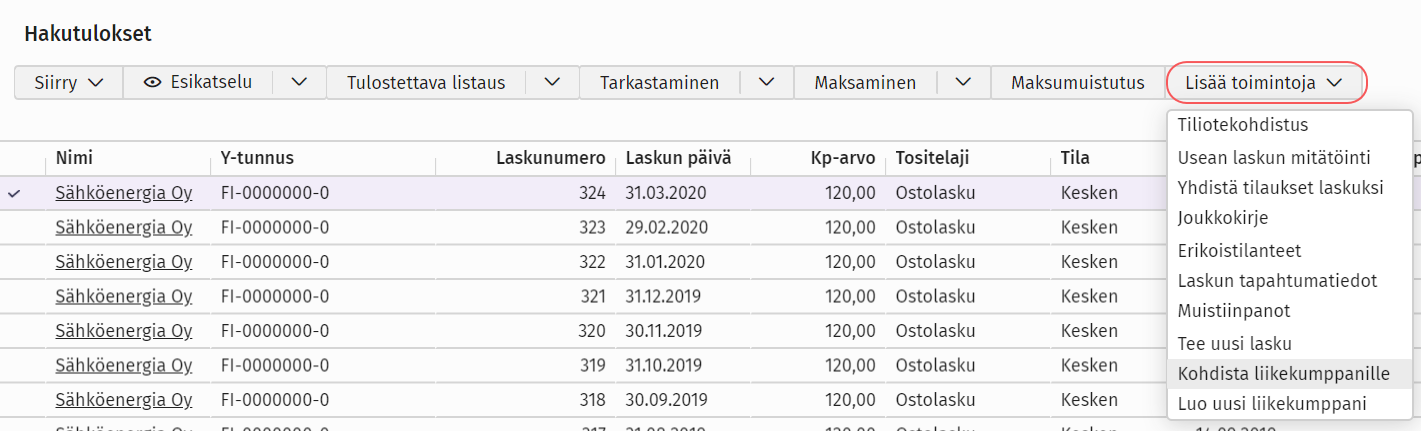Sort by the Tila column header
The height and width of the screenshot is (431, 1421).
click(x=1075, y=158)
